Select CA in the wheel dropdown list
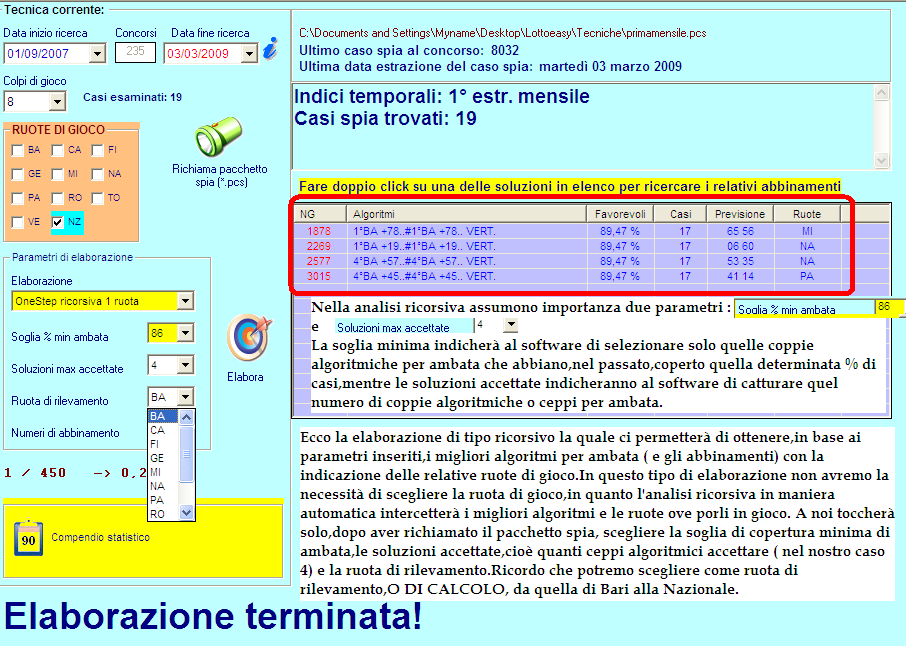This screenshot has height=646, width=906. pos(164,430)
